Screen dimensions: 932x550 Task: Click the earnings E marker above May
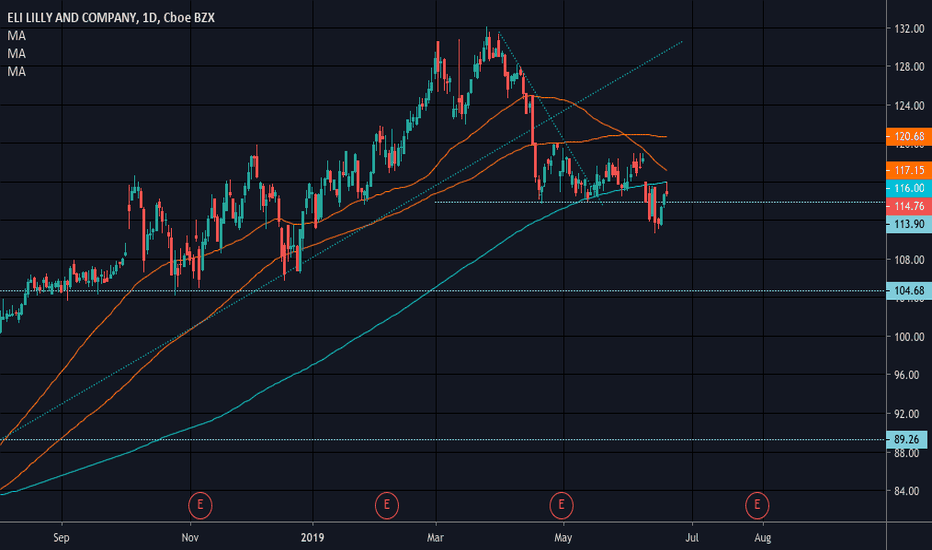[561, 505]
